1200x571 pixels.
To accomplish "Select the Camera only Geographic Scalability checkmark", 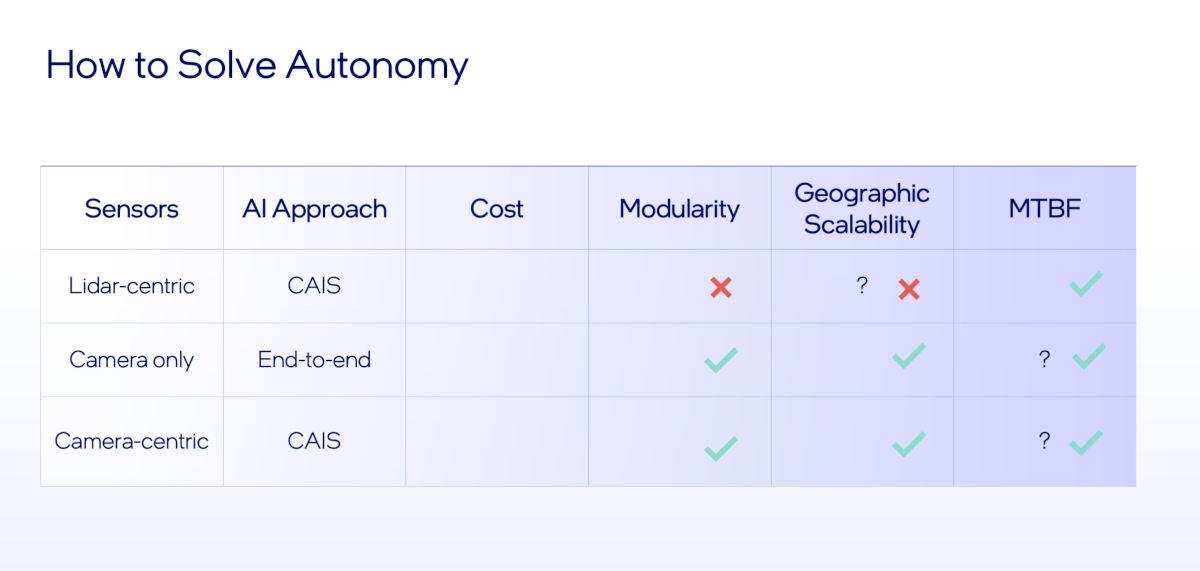I will coord(908,356).
